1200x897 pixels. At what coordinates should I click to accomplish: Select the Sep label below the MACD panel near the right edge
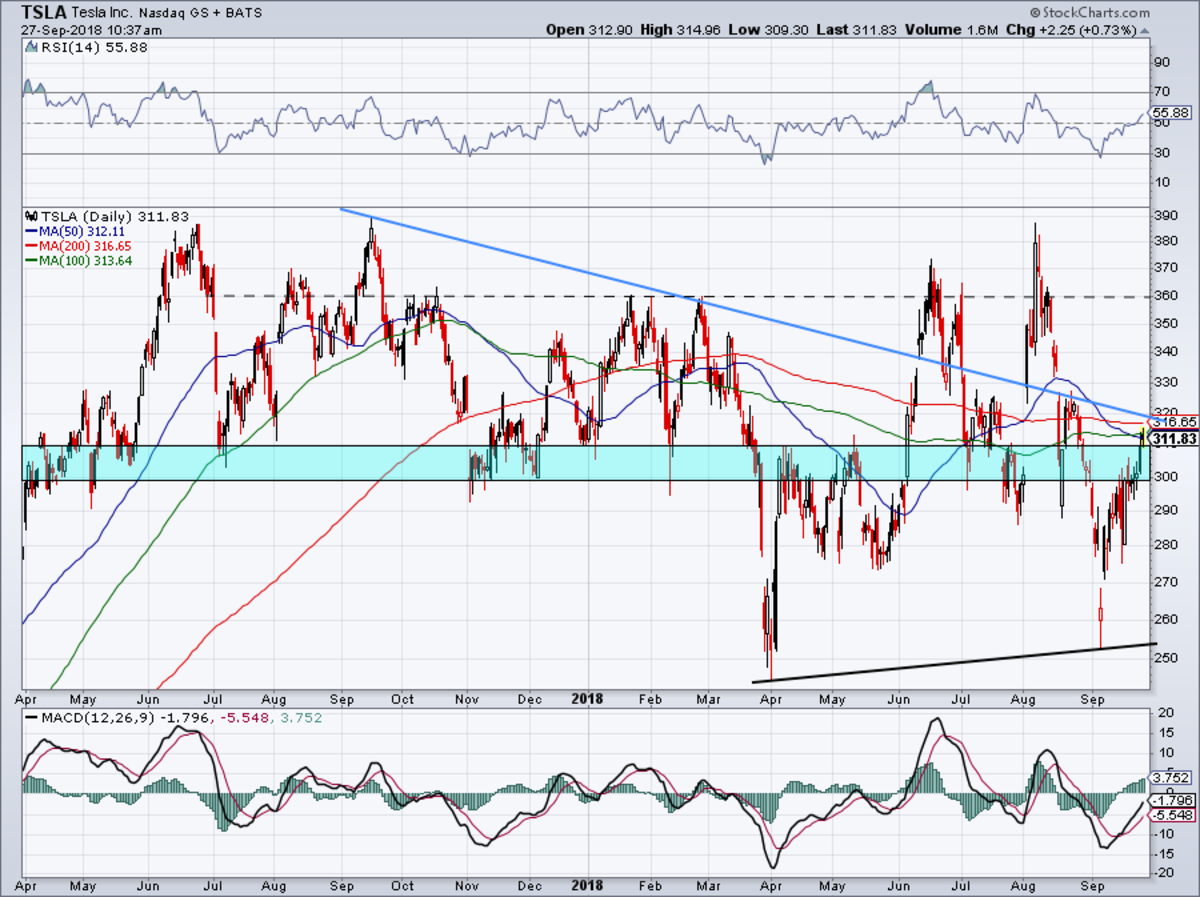pyautogui.click(x=1093, y=885)
